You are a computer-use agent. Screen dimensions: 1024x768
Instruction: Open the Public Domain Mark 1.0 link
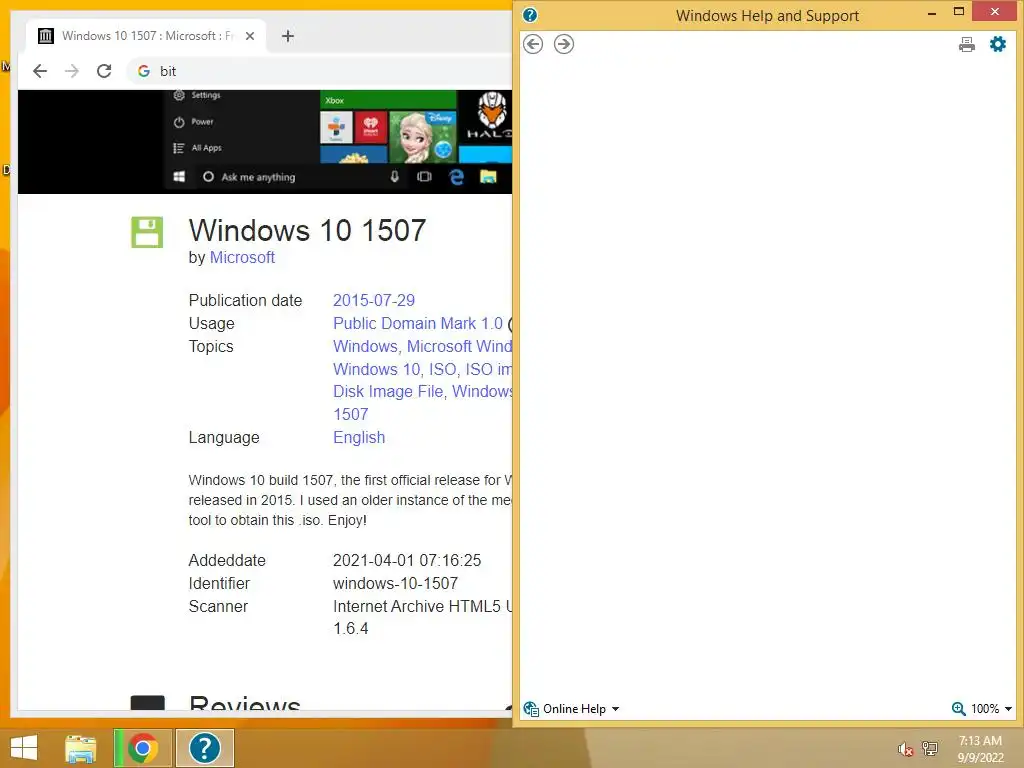coord(418,323)
